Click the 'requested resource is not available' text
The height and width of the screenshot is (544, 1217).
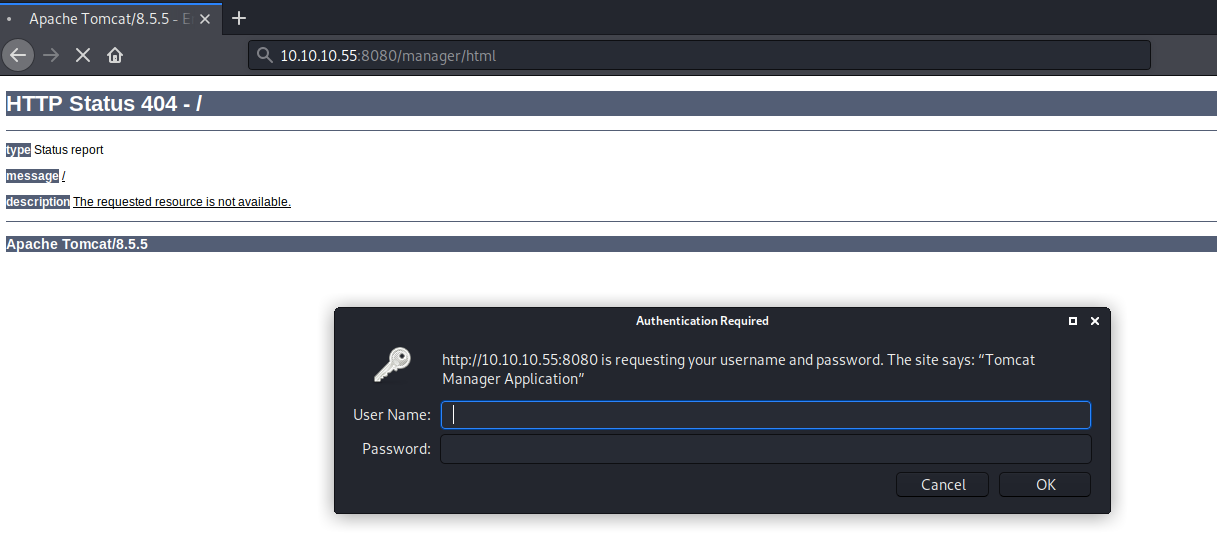(182, 202)
